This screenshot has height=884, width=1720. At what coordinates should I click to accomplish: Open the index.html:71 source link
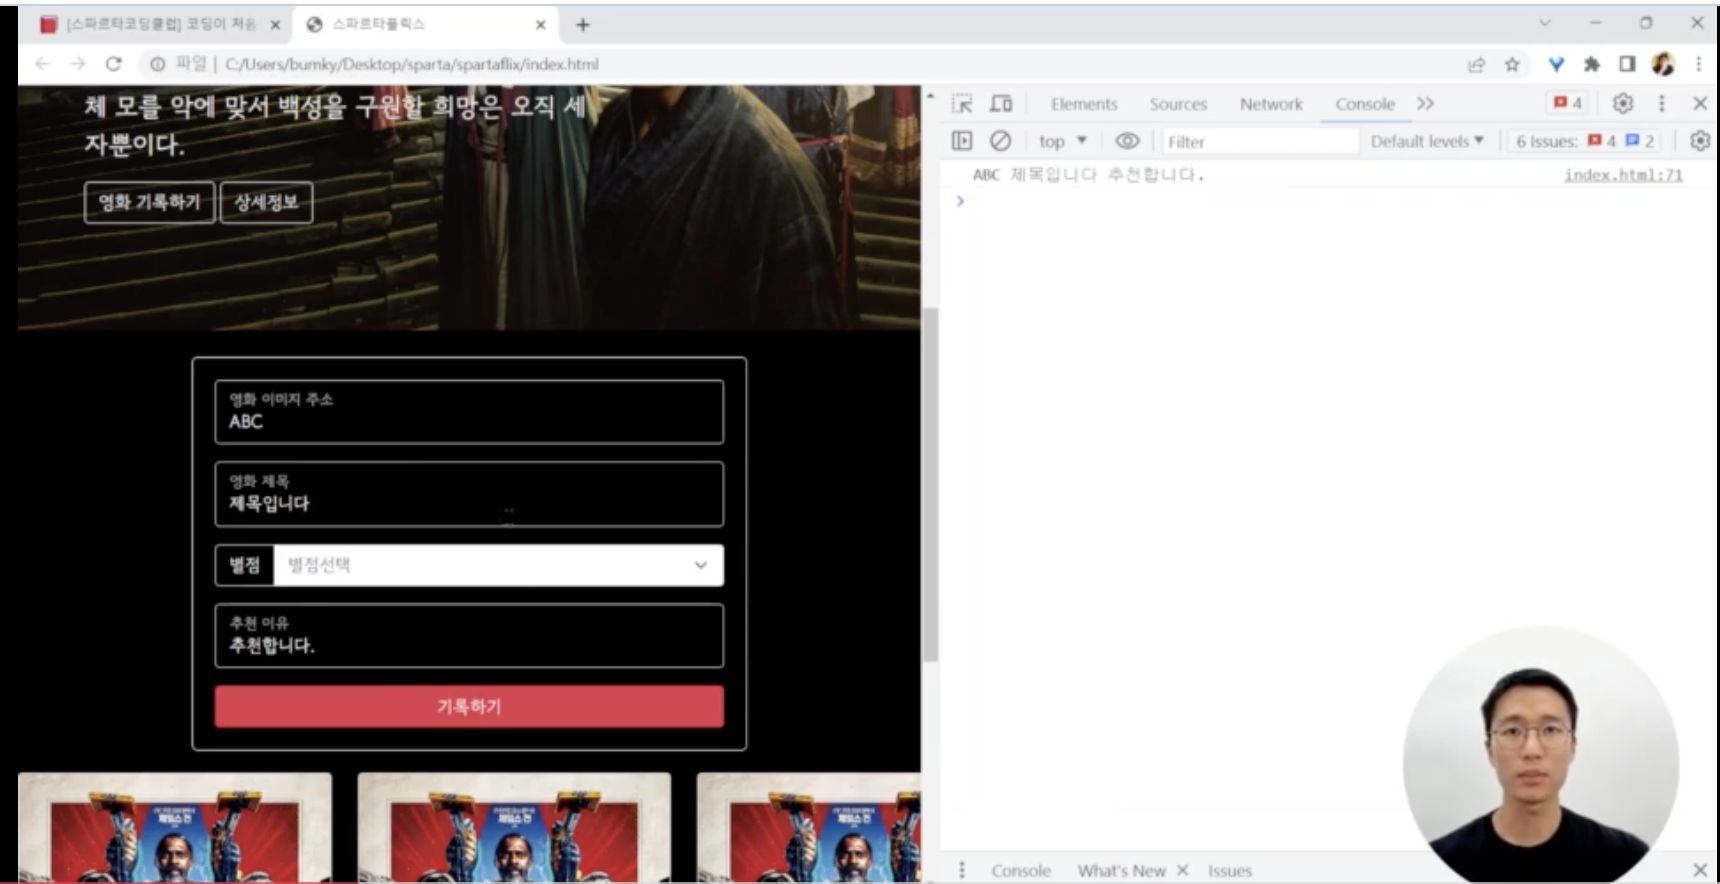[x=1623, y=174]
